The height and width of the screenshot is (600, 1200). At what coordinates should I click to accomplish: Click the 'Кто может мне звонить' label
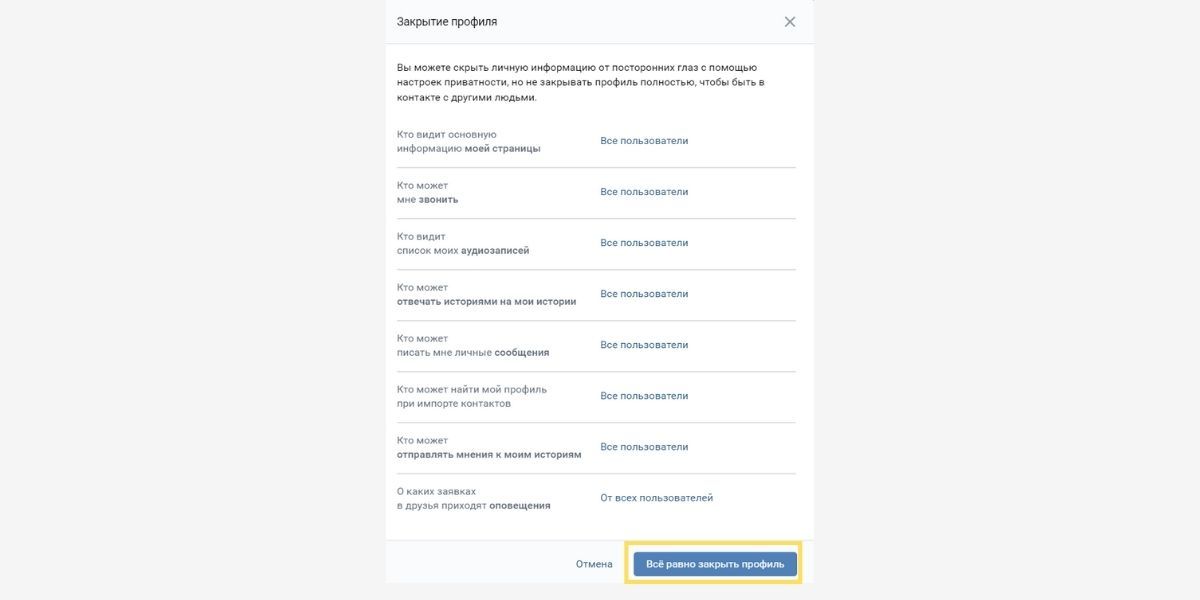pyautogui.click(x=428, y=193)
